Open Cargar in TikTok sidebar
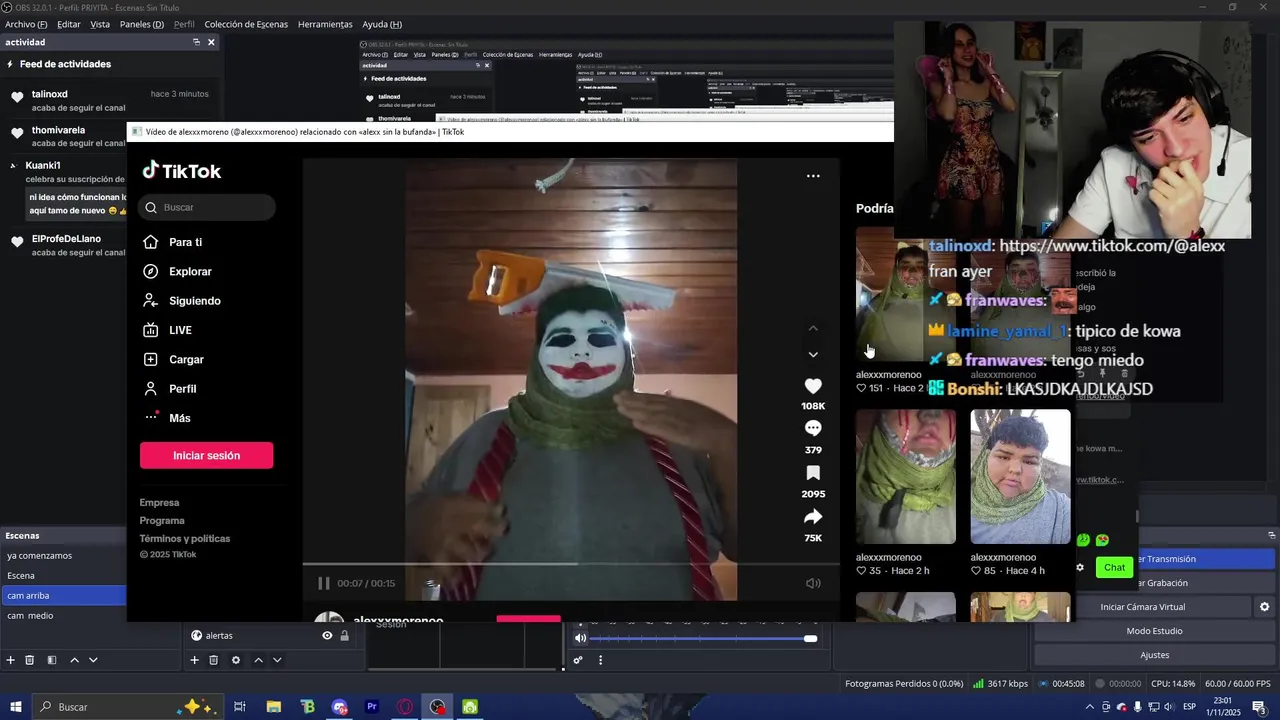 click(x=174, y=359)
